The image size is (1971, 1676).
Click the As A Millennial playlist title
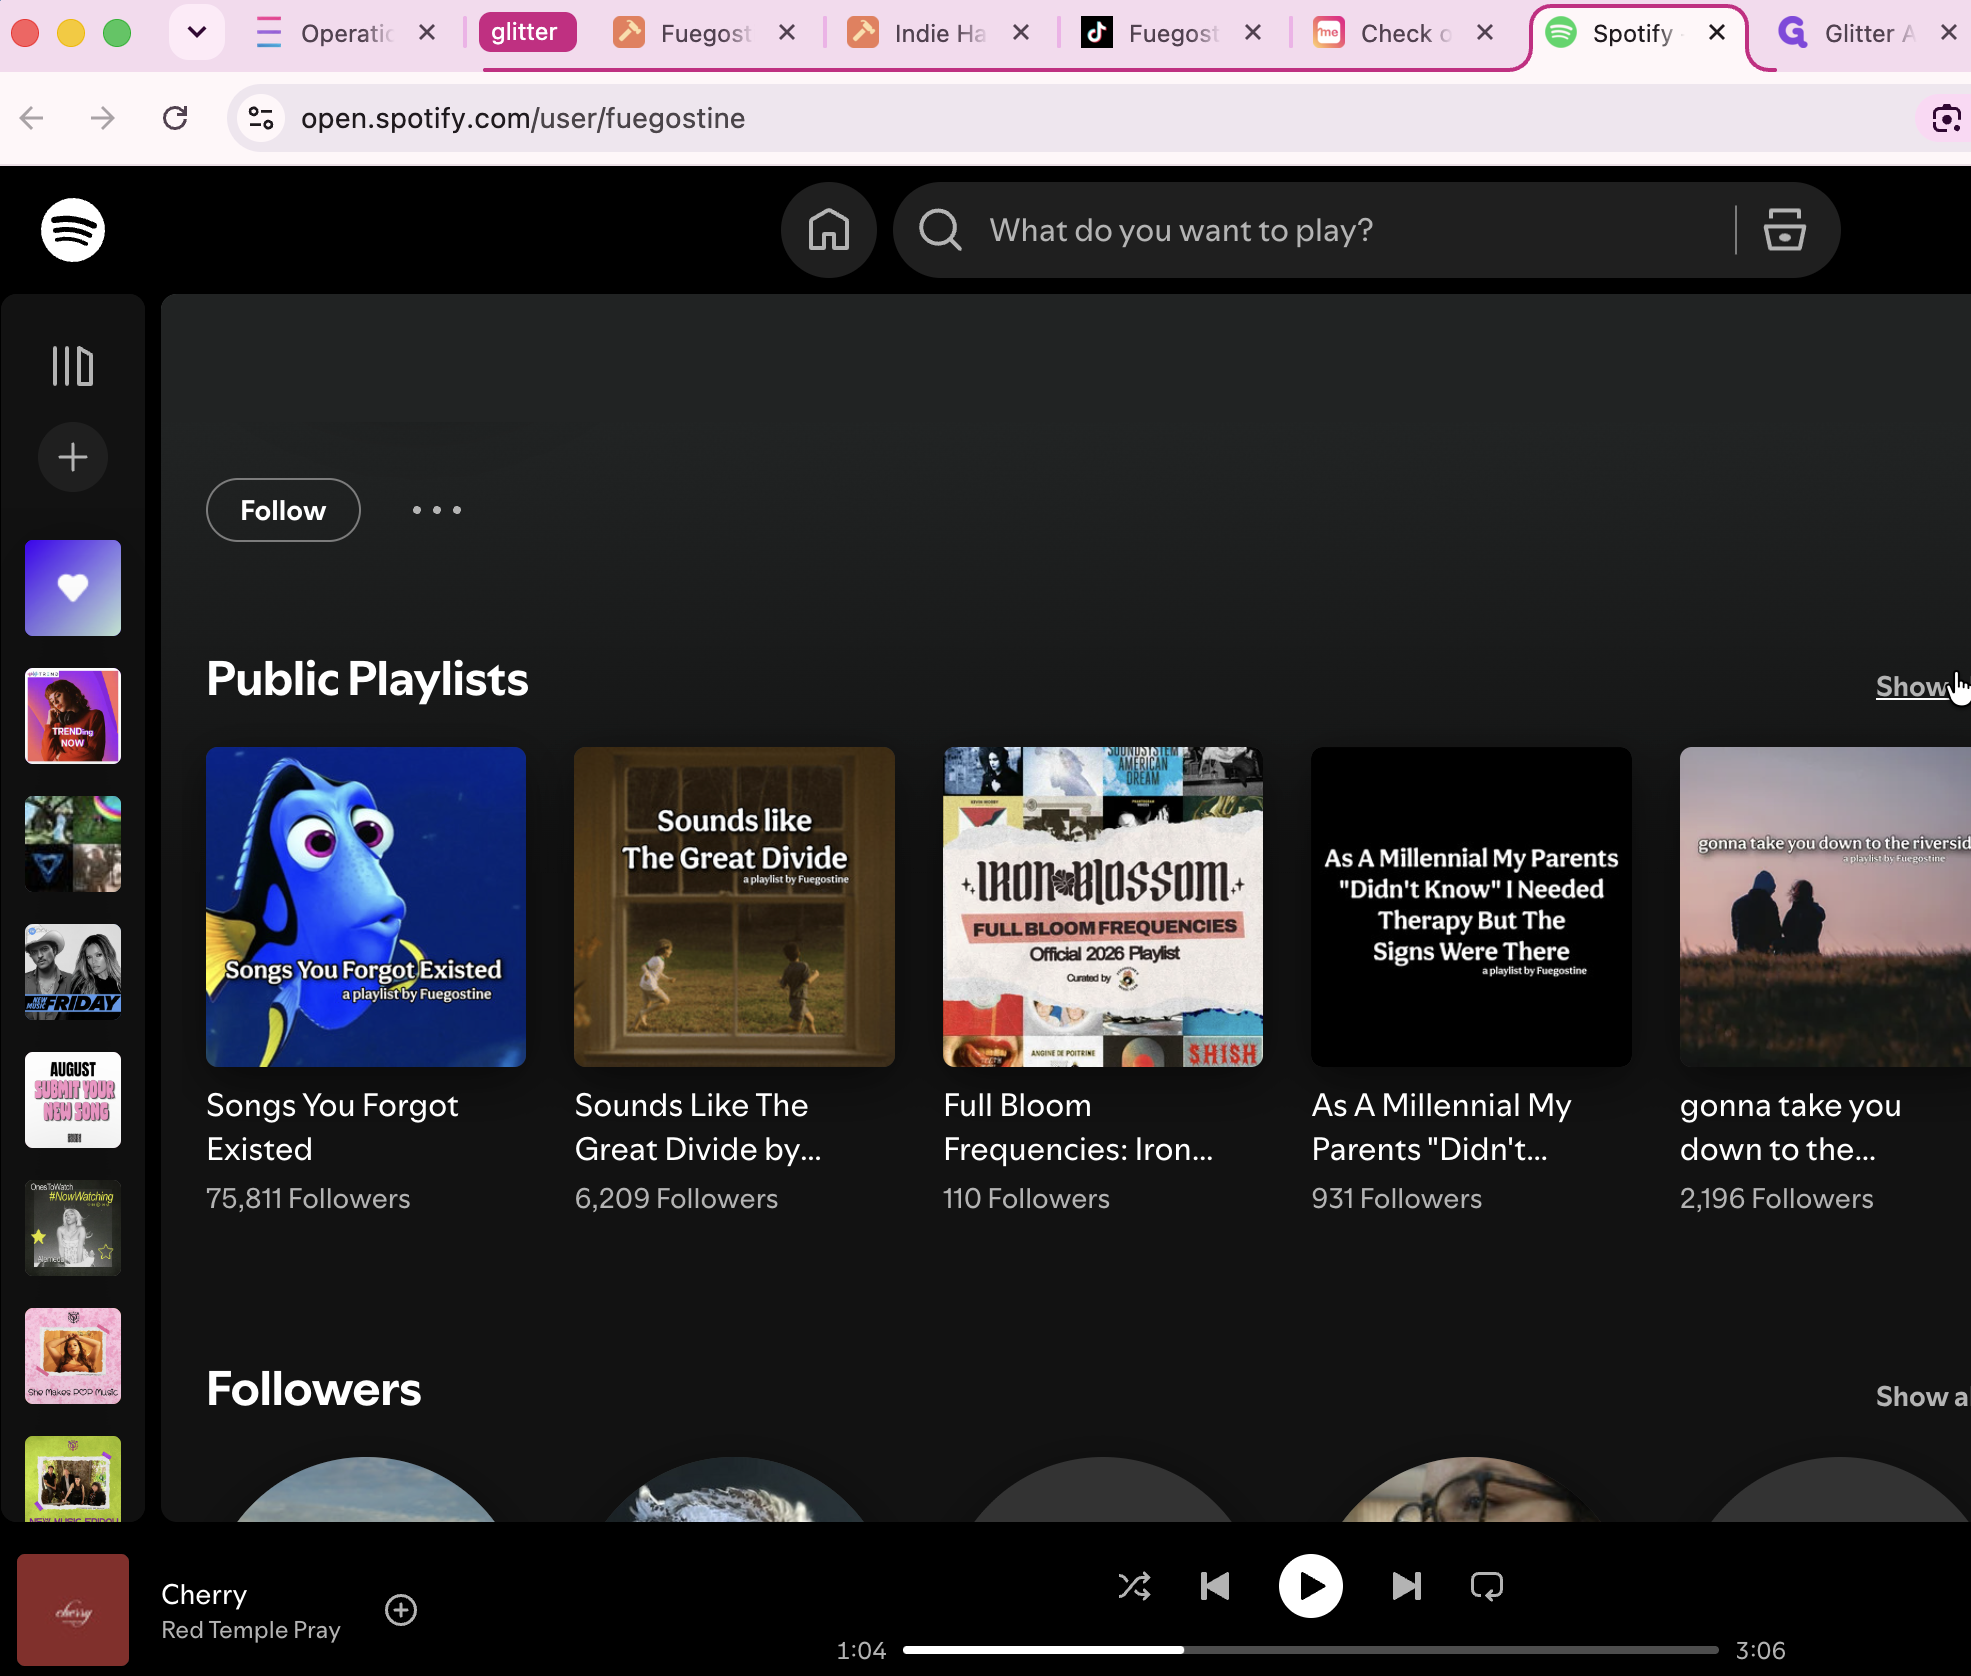coord(1441,1127)
